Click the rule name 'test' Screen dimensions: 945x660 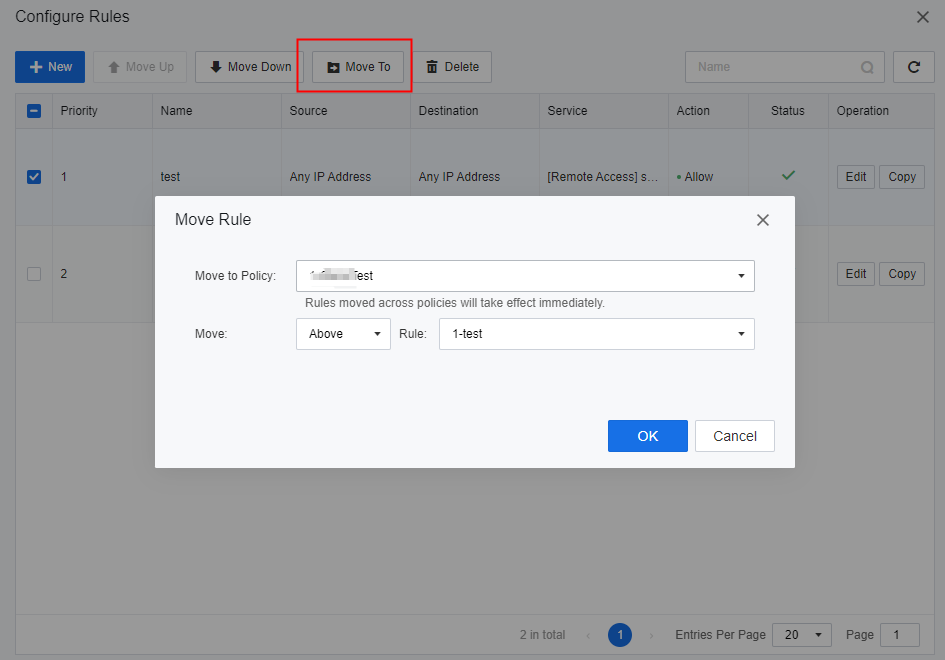point(170,177)
